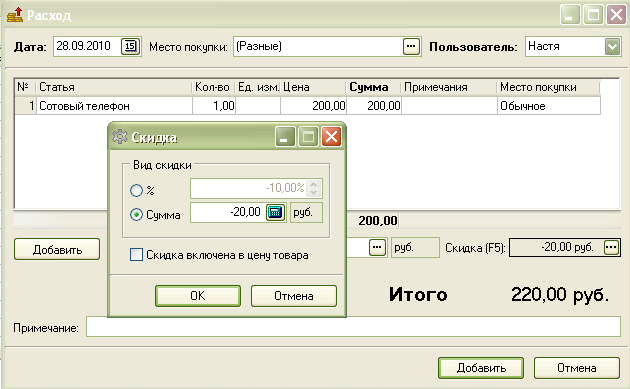The width and height of the screenshot is (630, 389).
Task: Click the bottom Добавить button in Расход
Action: click(481, 368)
